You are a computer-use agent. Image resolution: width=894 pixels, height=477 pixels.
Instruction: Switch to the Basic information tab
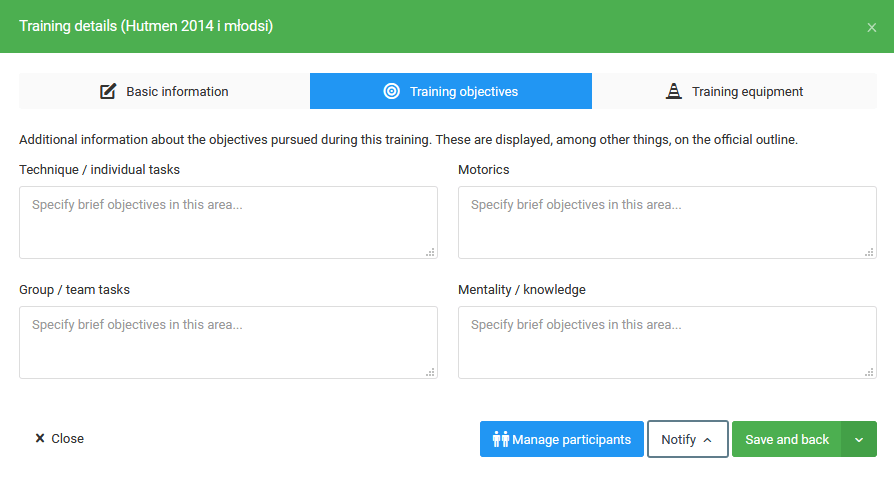177,91
